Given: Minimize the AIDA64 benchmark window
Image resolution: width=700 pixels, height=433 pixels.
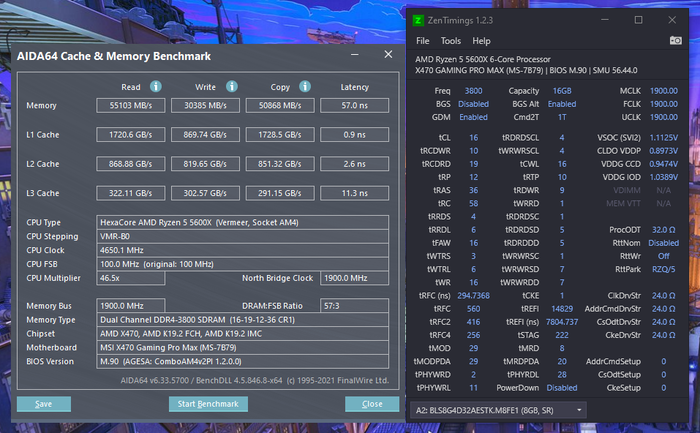Looking at the screenshot, I should click(354, 54).
